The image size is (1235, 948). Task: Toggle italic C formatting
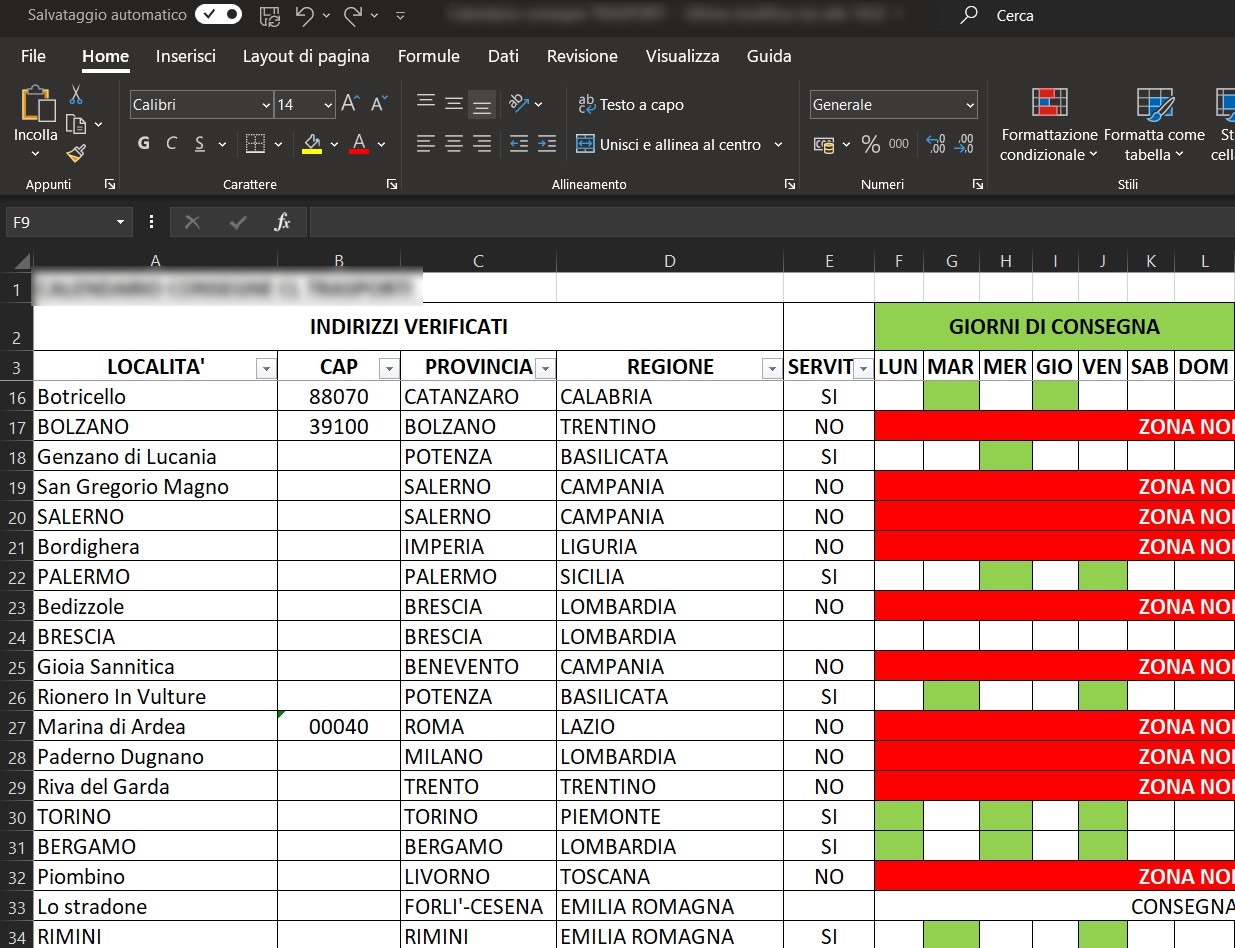tap(171, 144)
